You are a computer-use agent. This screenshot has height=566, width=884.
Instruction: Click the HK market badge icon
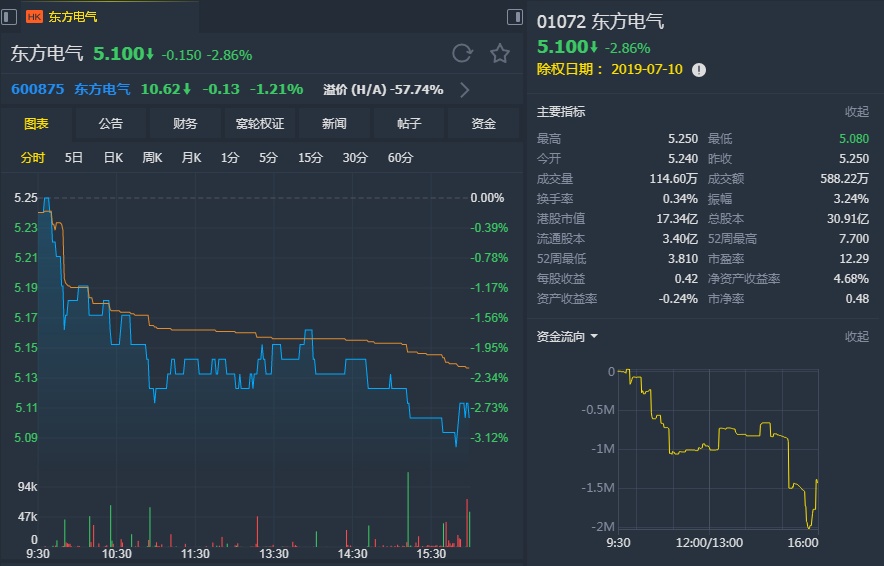pos(34,16)
